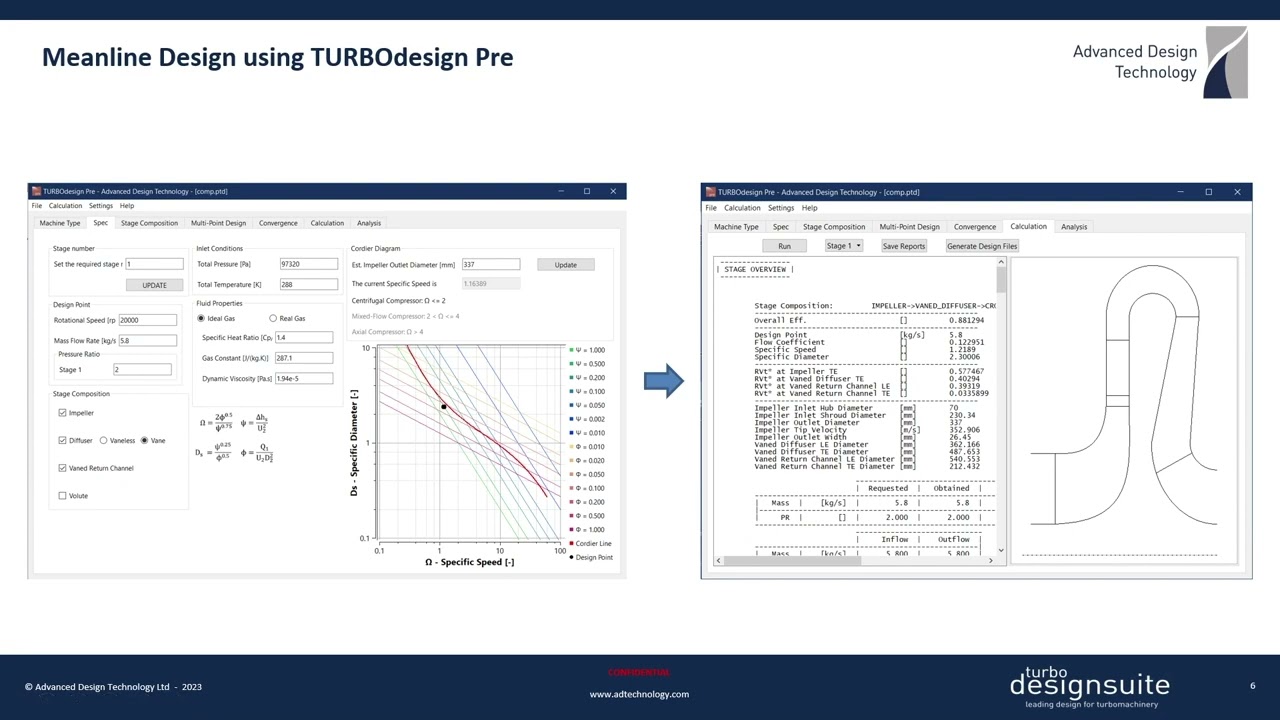Click the Save Reports button
1280x720 pixels.
coord(904,246)
